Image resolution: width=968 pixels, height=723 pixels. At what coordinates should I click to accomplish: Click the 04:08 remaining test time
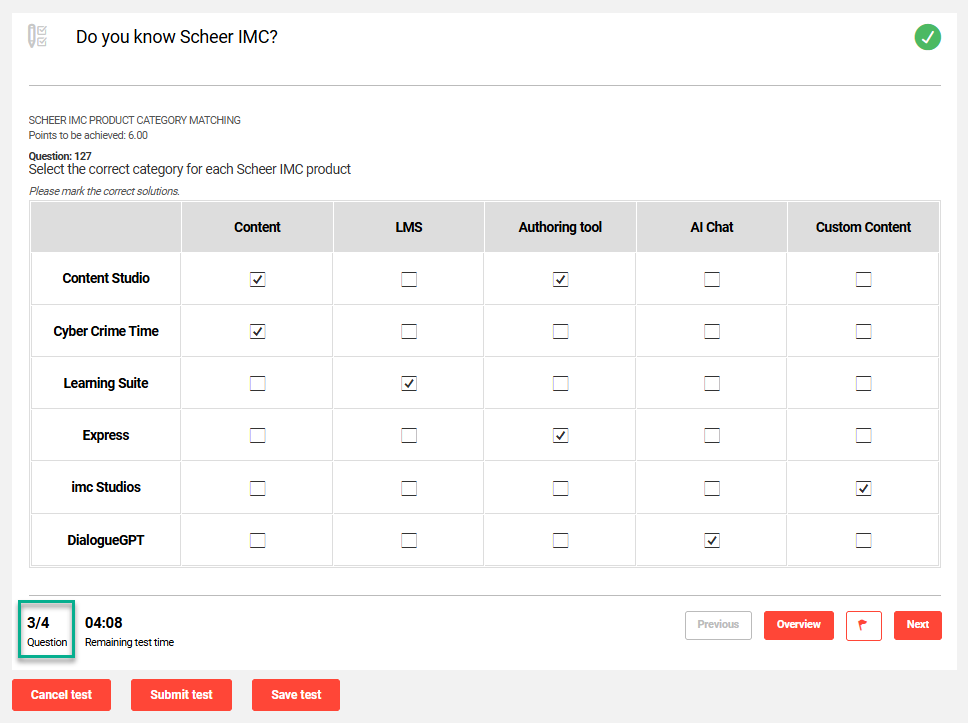pyautogui.click(x=104, y=623)
